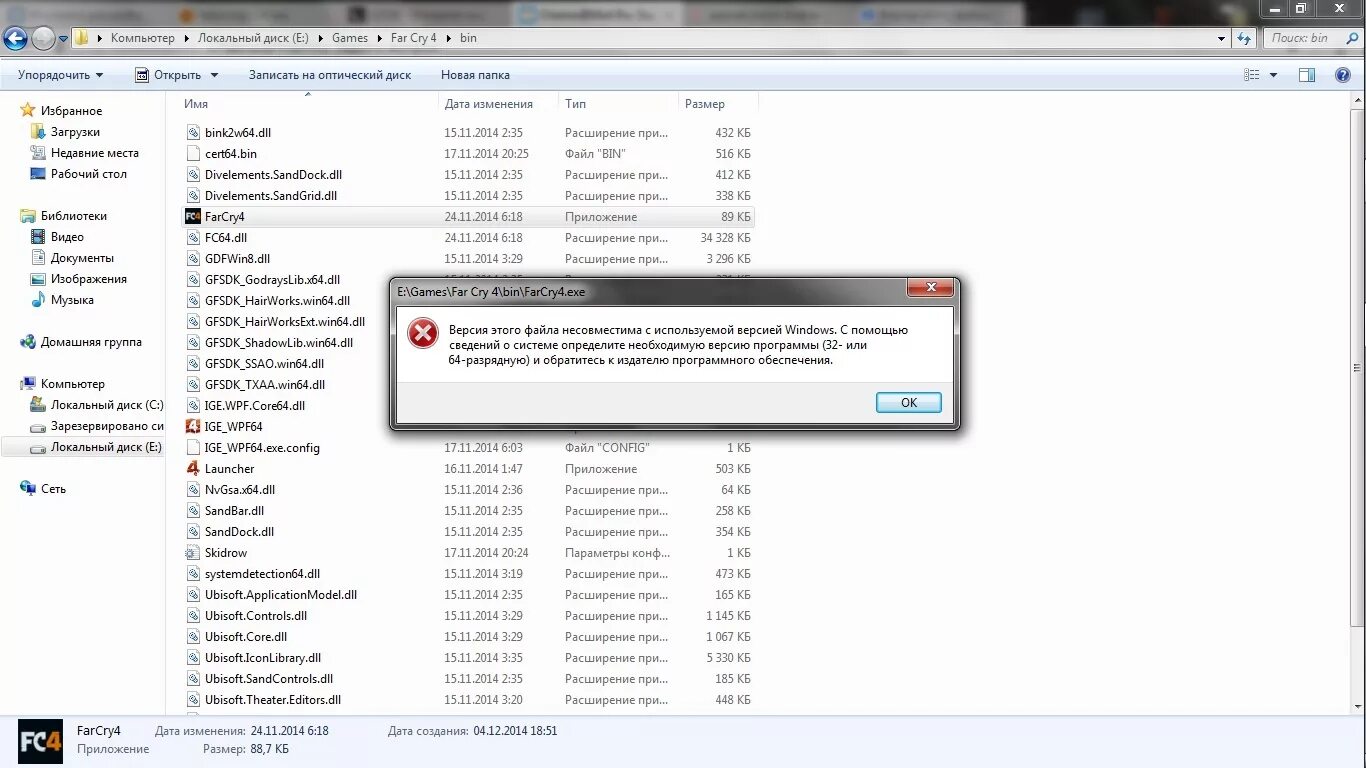The height and width of the screenshot is (768, 1366).
Task: Select file 'Ubisoft.Theater.Editors.dll'
Action: coord(273,700)
